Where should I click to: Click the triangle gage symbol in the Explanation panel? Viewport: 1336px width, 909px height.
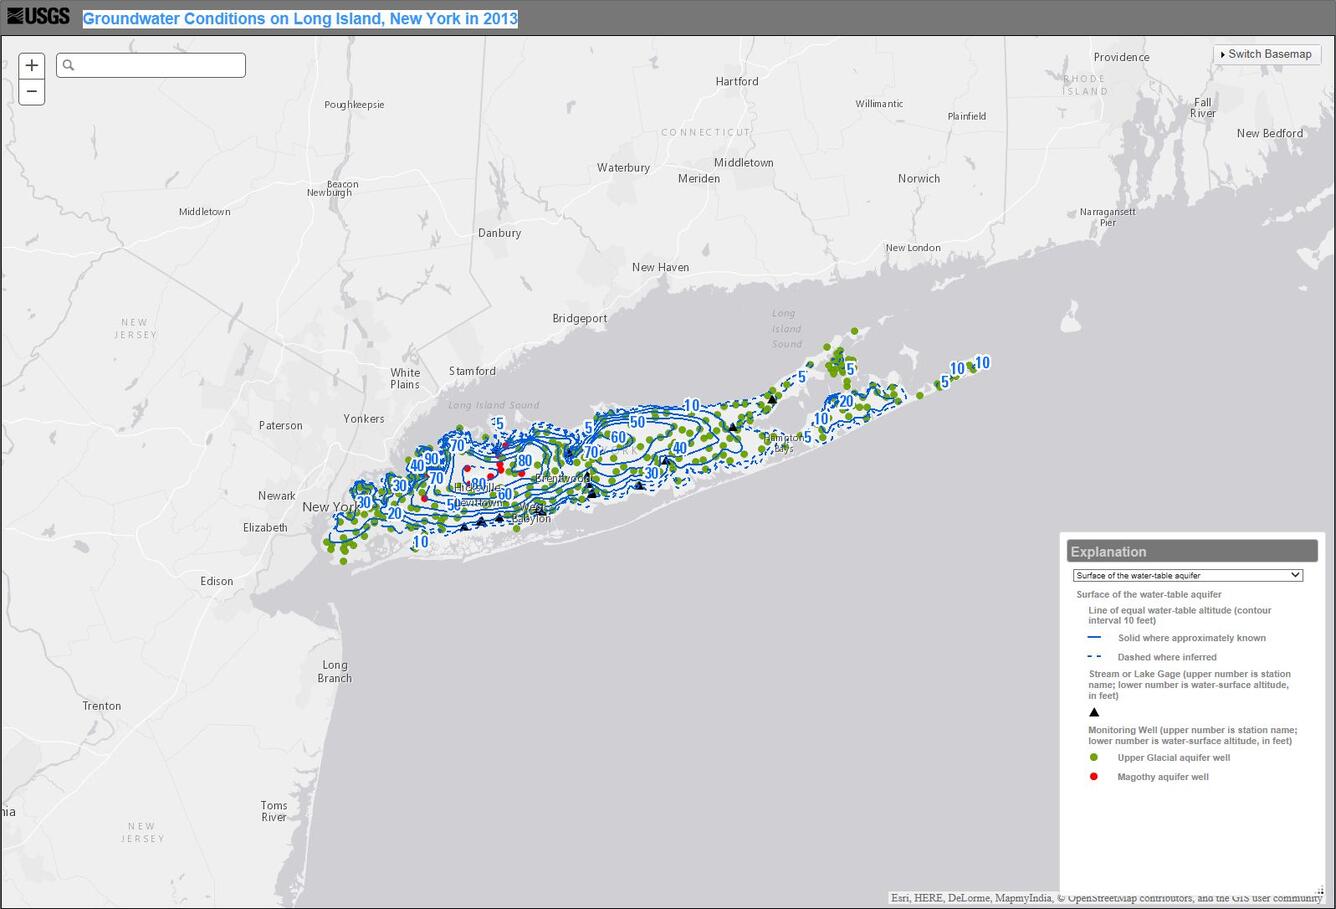[x=1094, y=711]
